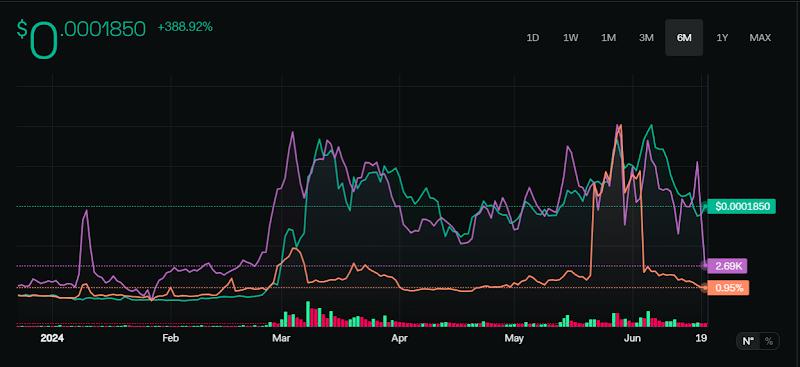The height and width of the screenshot is (367, 800).
Task: Switch chart to 1M range
Action: (x=608, y=38)
